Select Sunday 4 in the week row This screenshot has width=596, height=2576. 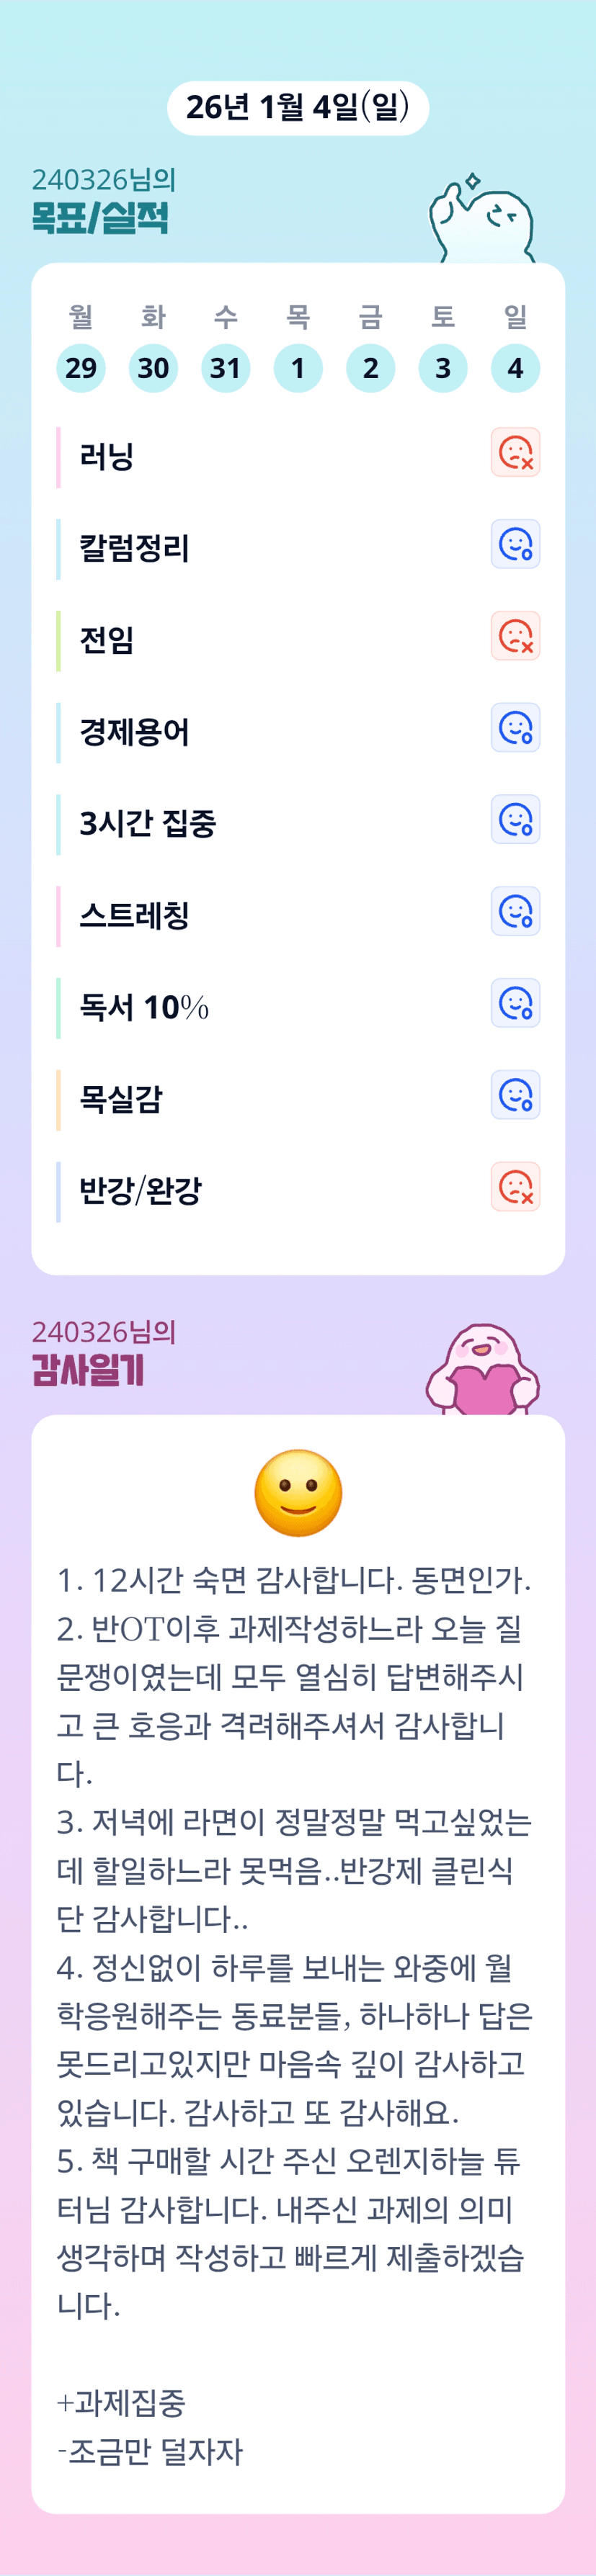(x=515, y=368)
